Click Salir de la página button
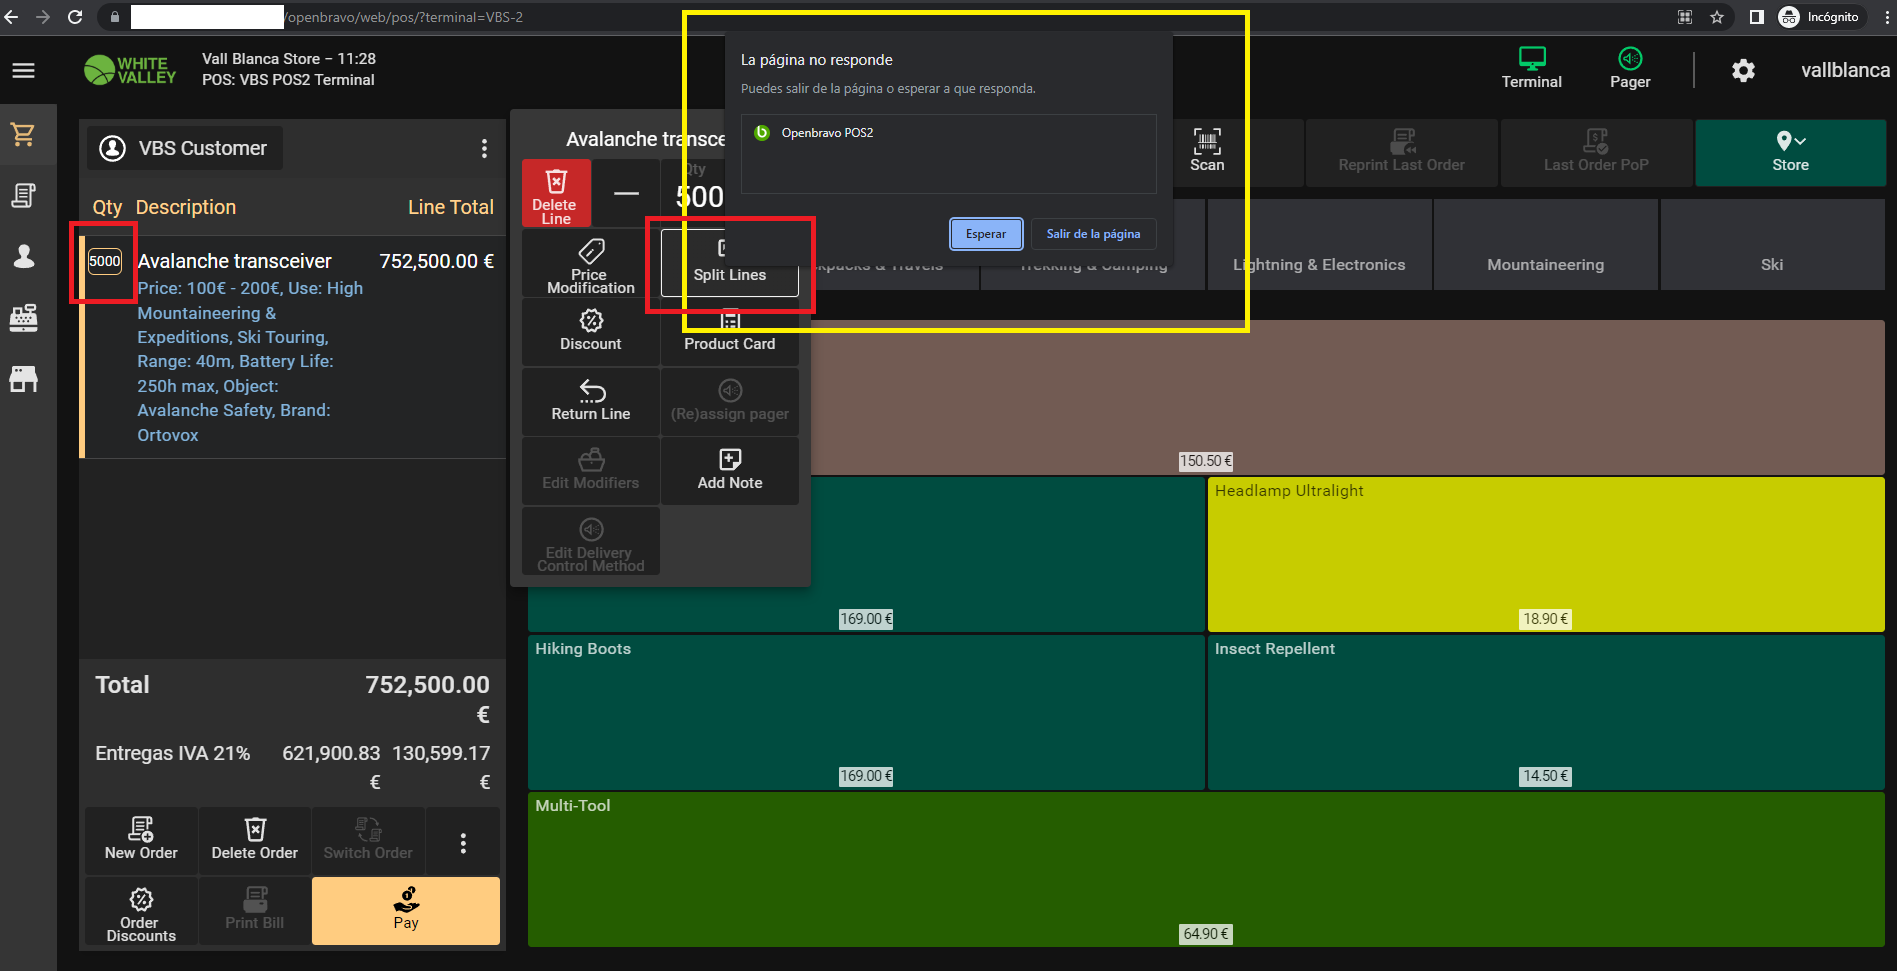Screen dimensions: 1897x971 coord(1093,234)
